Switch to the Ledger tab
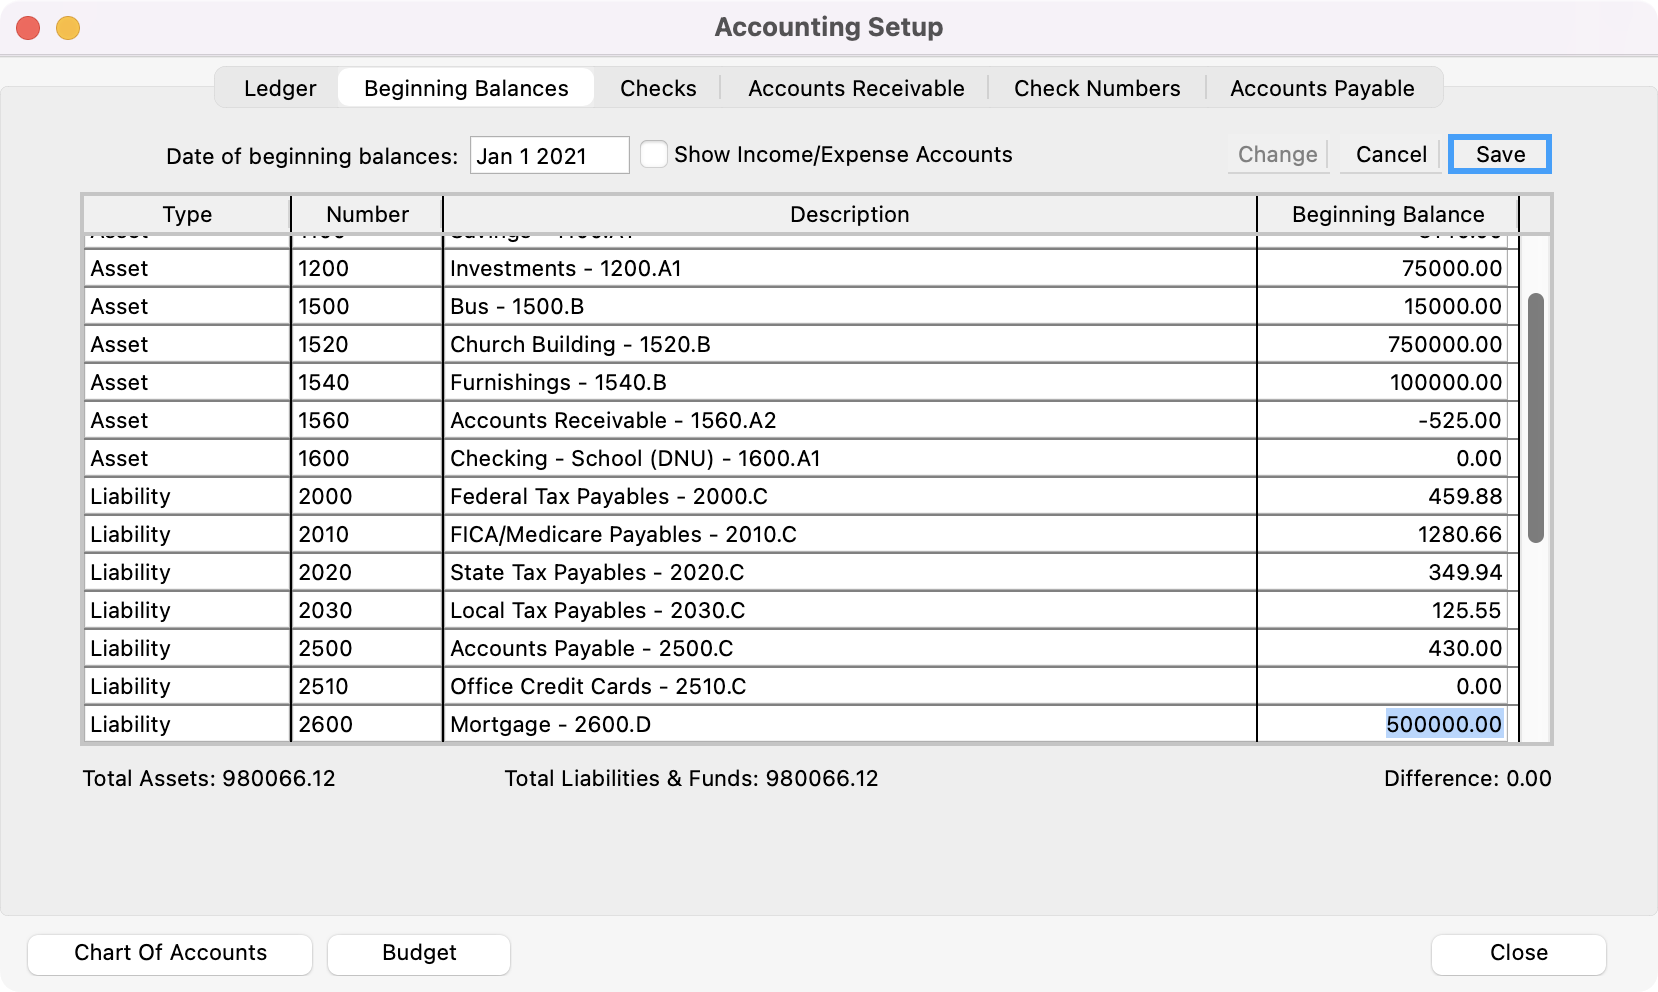This screenshot has height=992, width=1658. (x=279, y=88)
